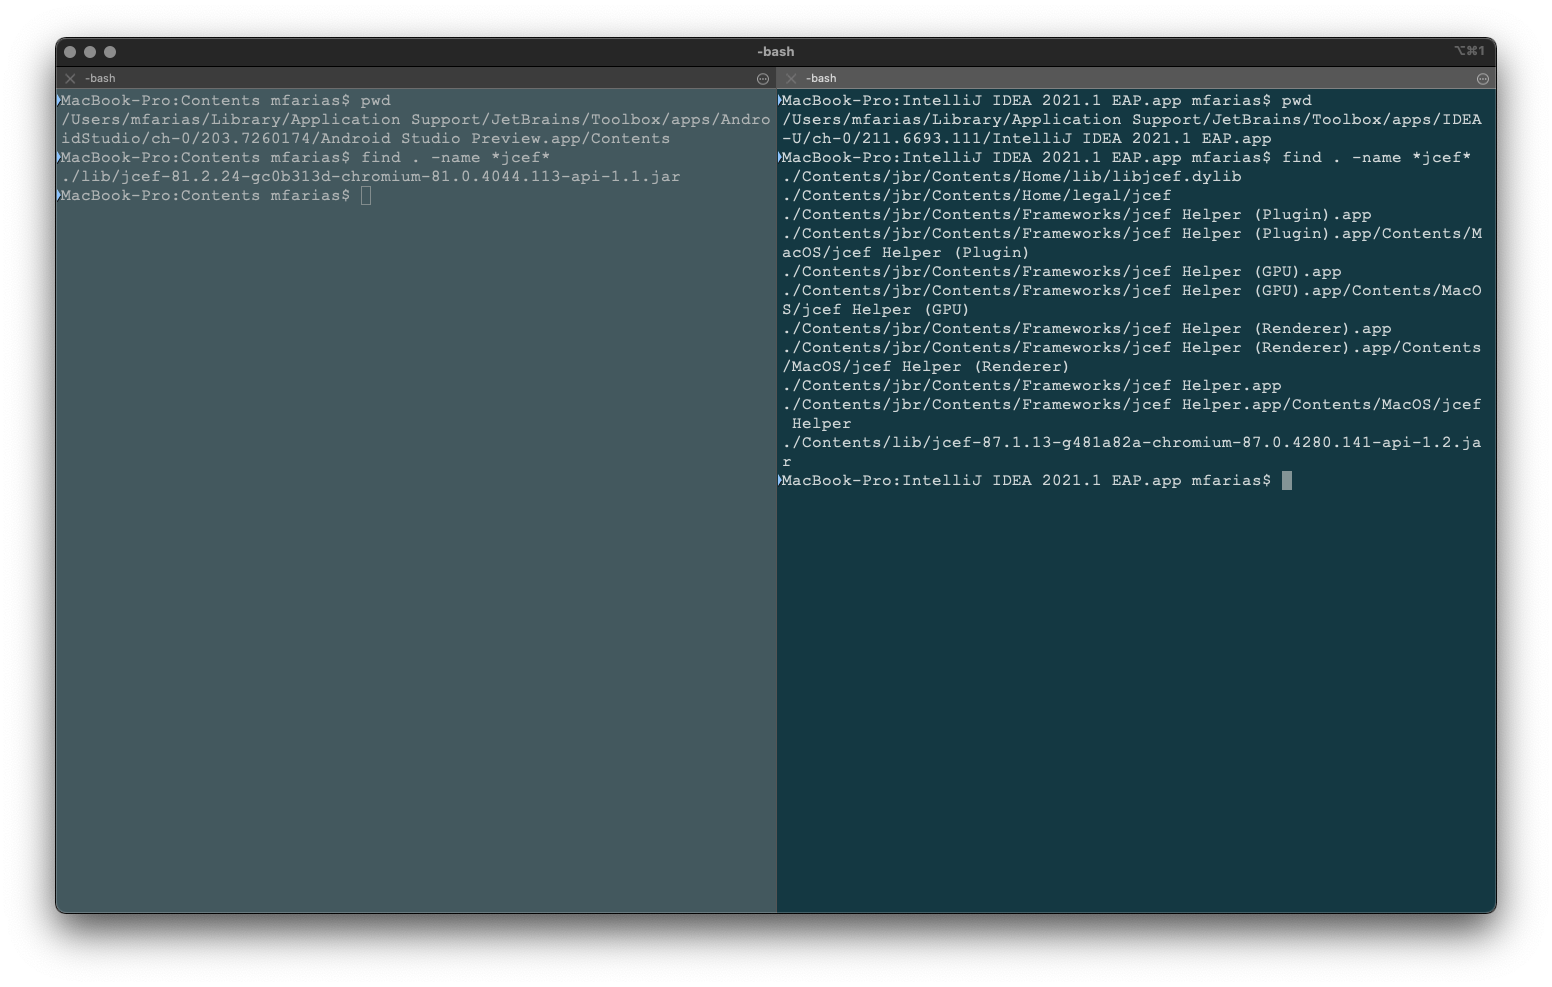Close the left -bash pane
This screenshot has width=1552, height=987.
tap(70, 78)
